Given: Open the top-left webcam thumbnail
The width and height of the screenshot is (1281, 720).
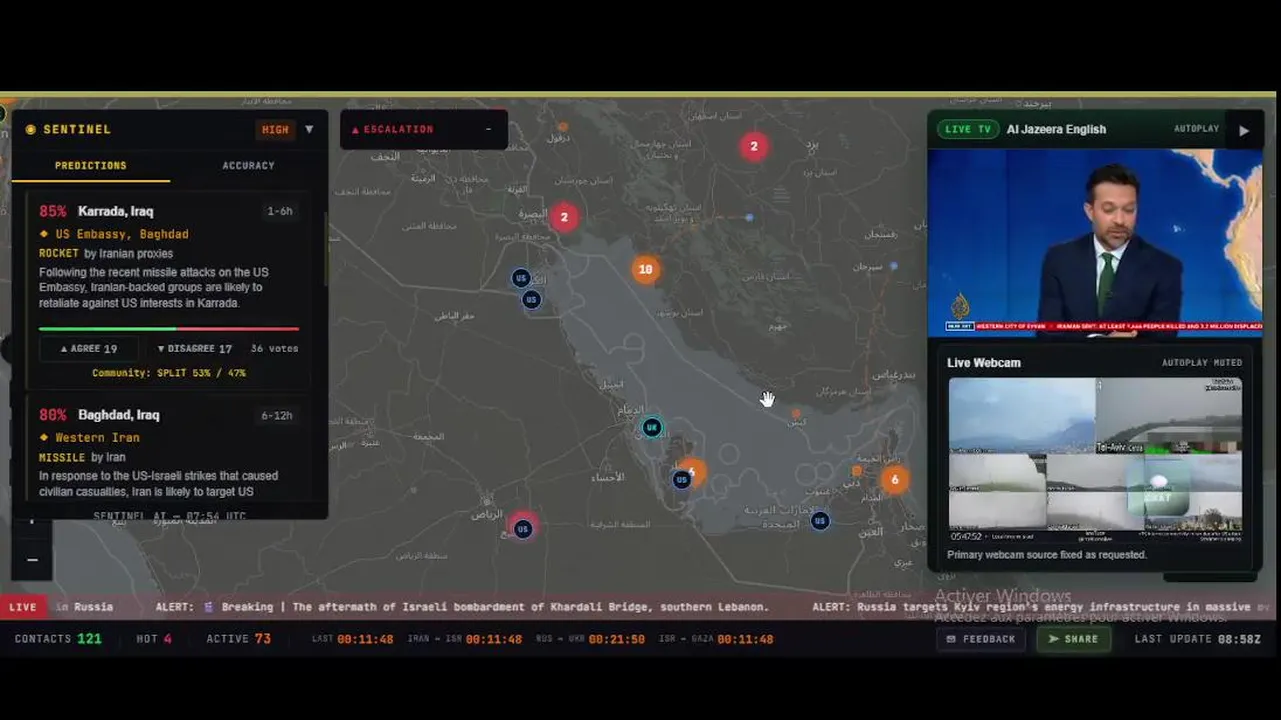Looking at the screenshot, I should [x=1022, y=415].
